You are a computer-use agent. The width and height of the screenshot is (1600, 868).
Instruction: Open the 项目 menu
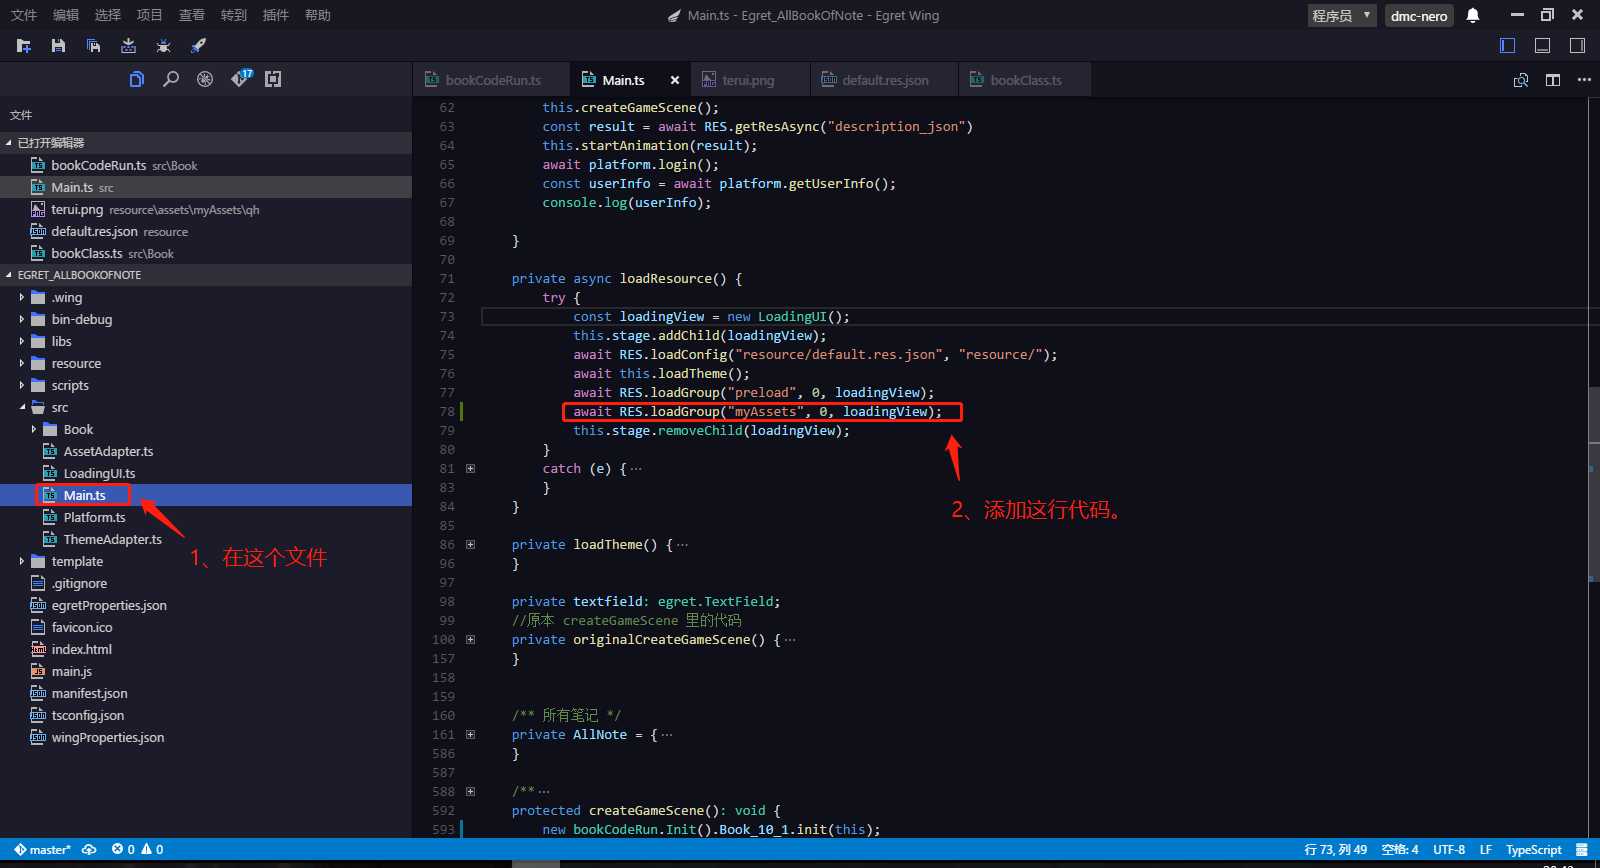pos(150,15)
